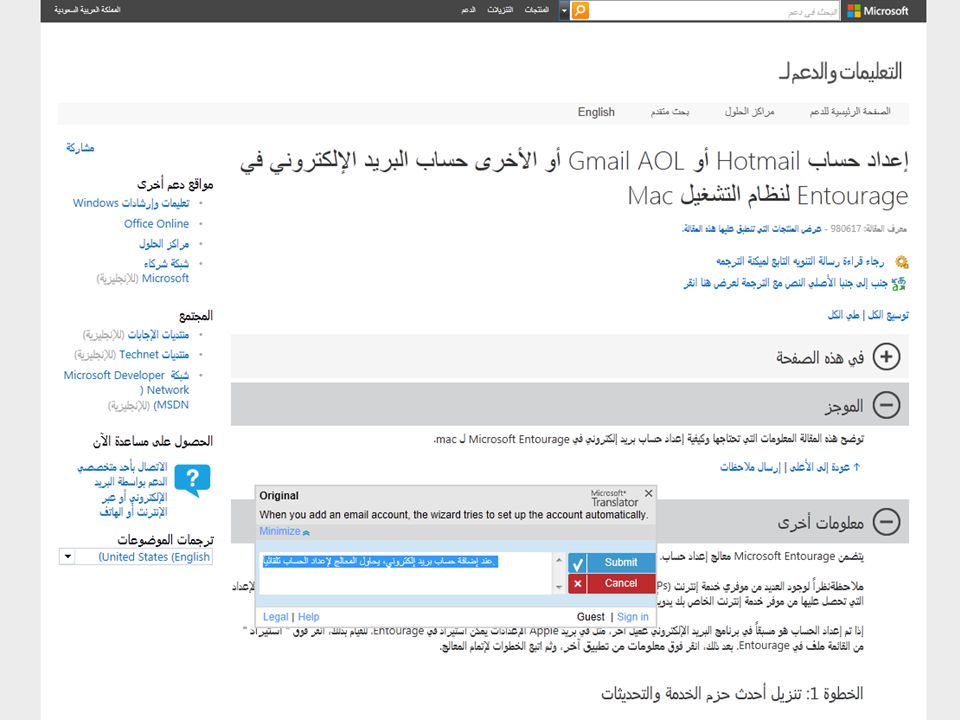The image size is (960, 720).
Task: Close the Microsoft Translator popup
Action: (648, 493)
